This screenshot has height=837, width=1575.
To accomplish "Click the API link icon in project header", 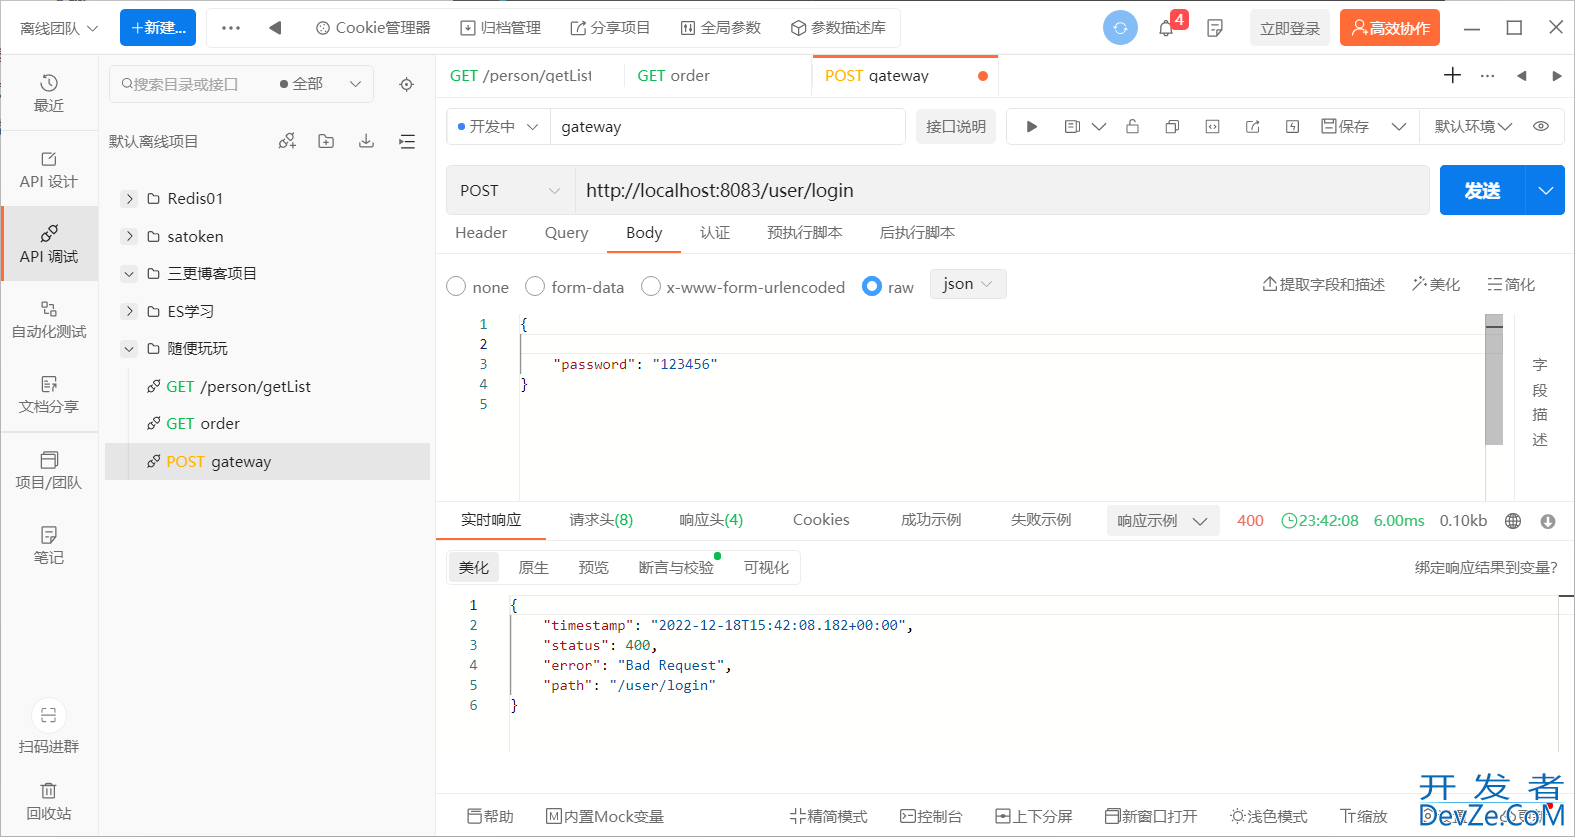I will [287, 141].
